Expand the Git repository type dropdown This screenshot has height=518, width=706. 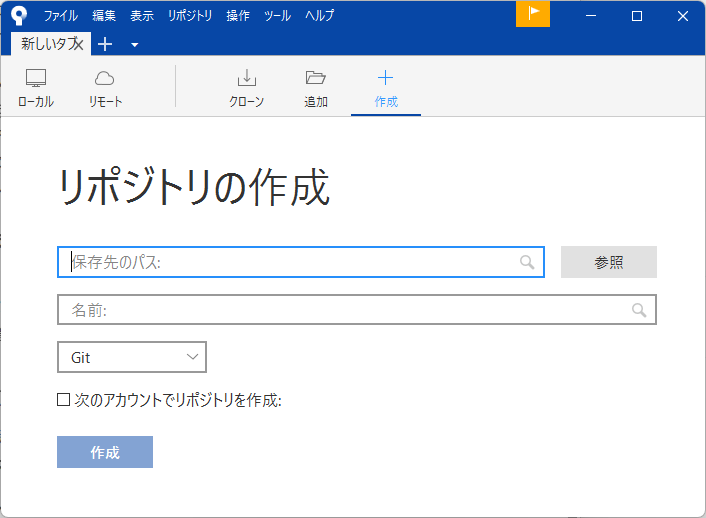(x=132, y=357)
